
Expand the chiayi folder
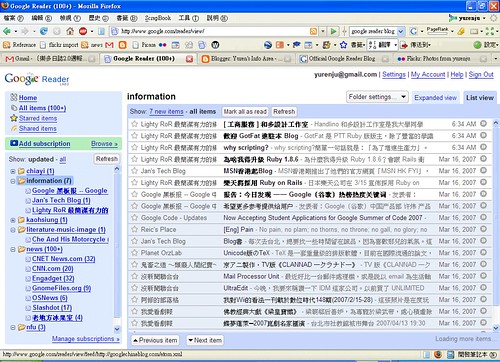click(13, 171)
